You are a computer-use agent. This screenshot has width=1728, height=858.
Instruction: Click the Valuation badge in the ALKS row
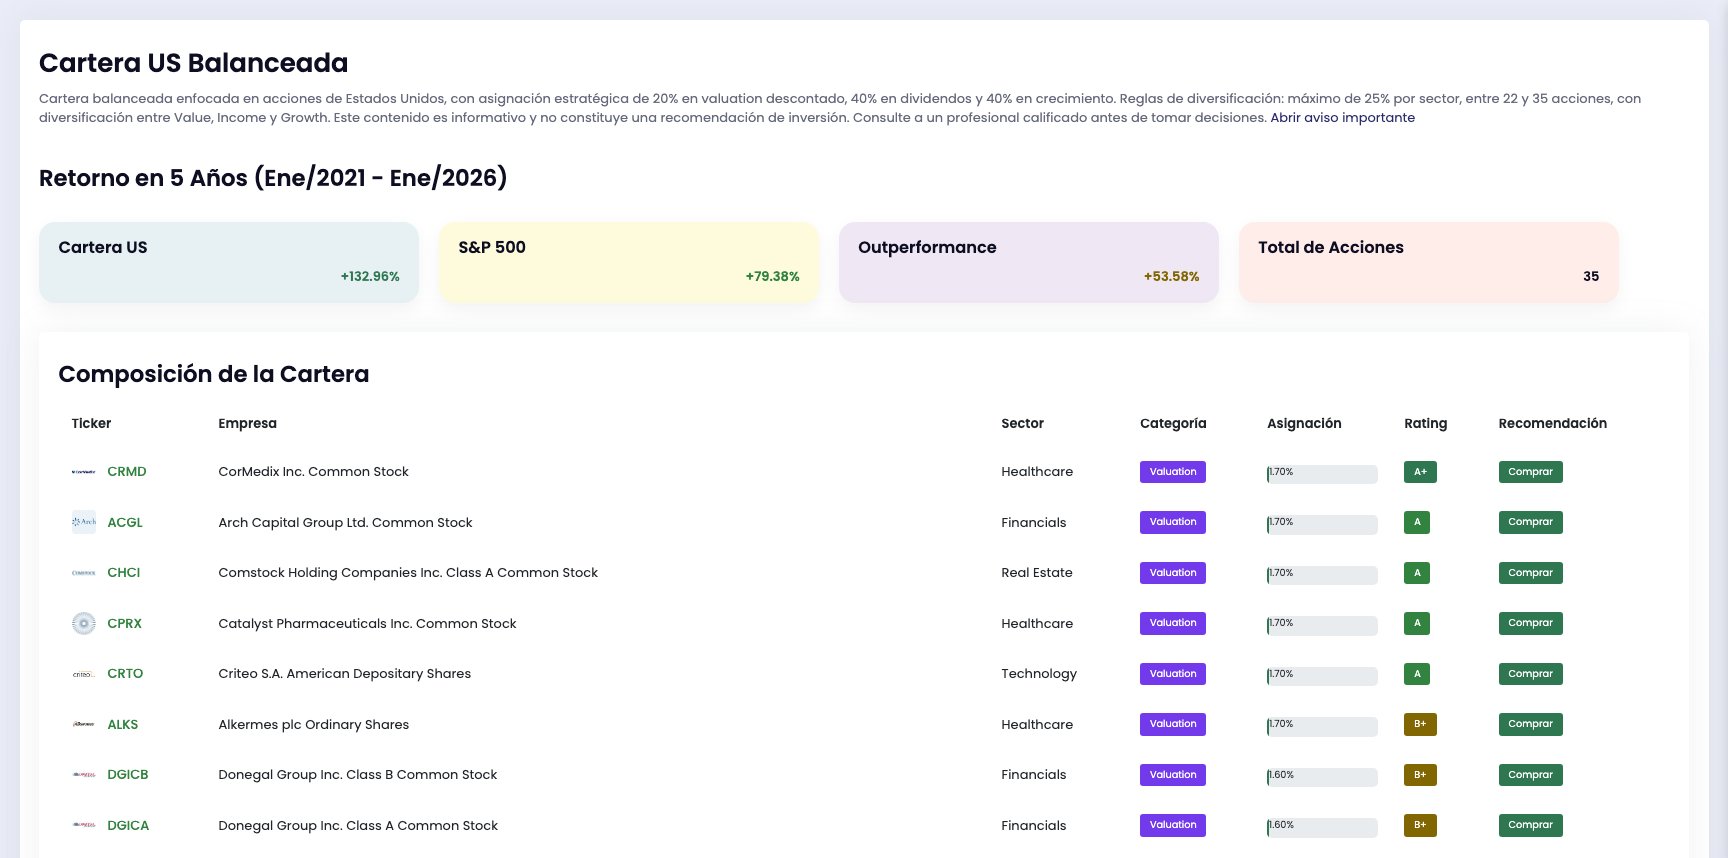pyautogui.click(x=1173, y=724)
